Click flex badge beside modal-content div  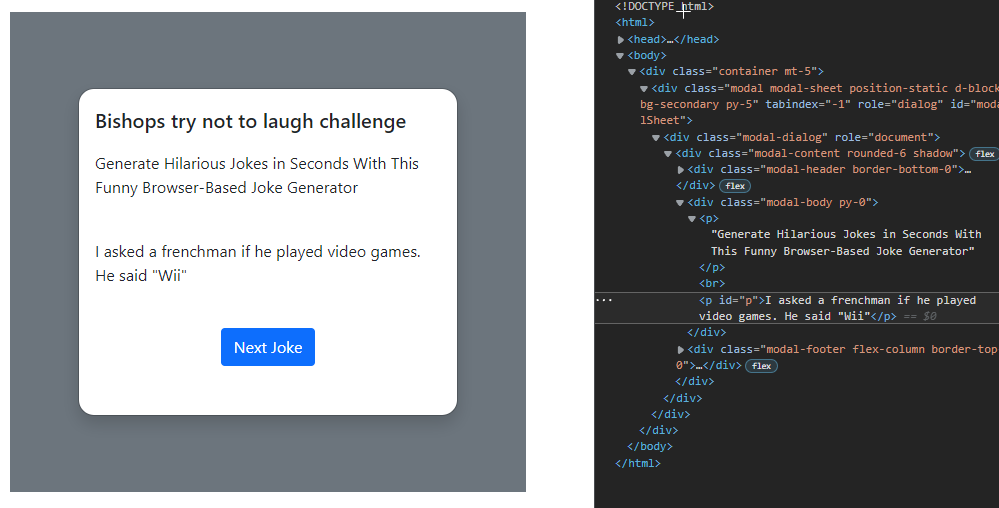(x=984, y=154)
